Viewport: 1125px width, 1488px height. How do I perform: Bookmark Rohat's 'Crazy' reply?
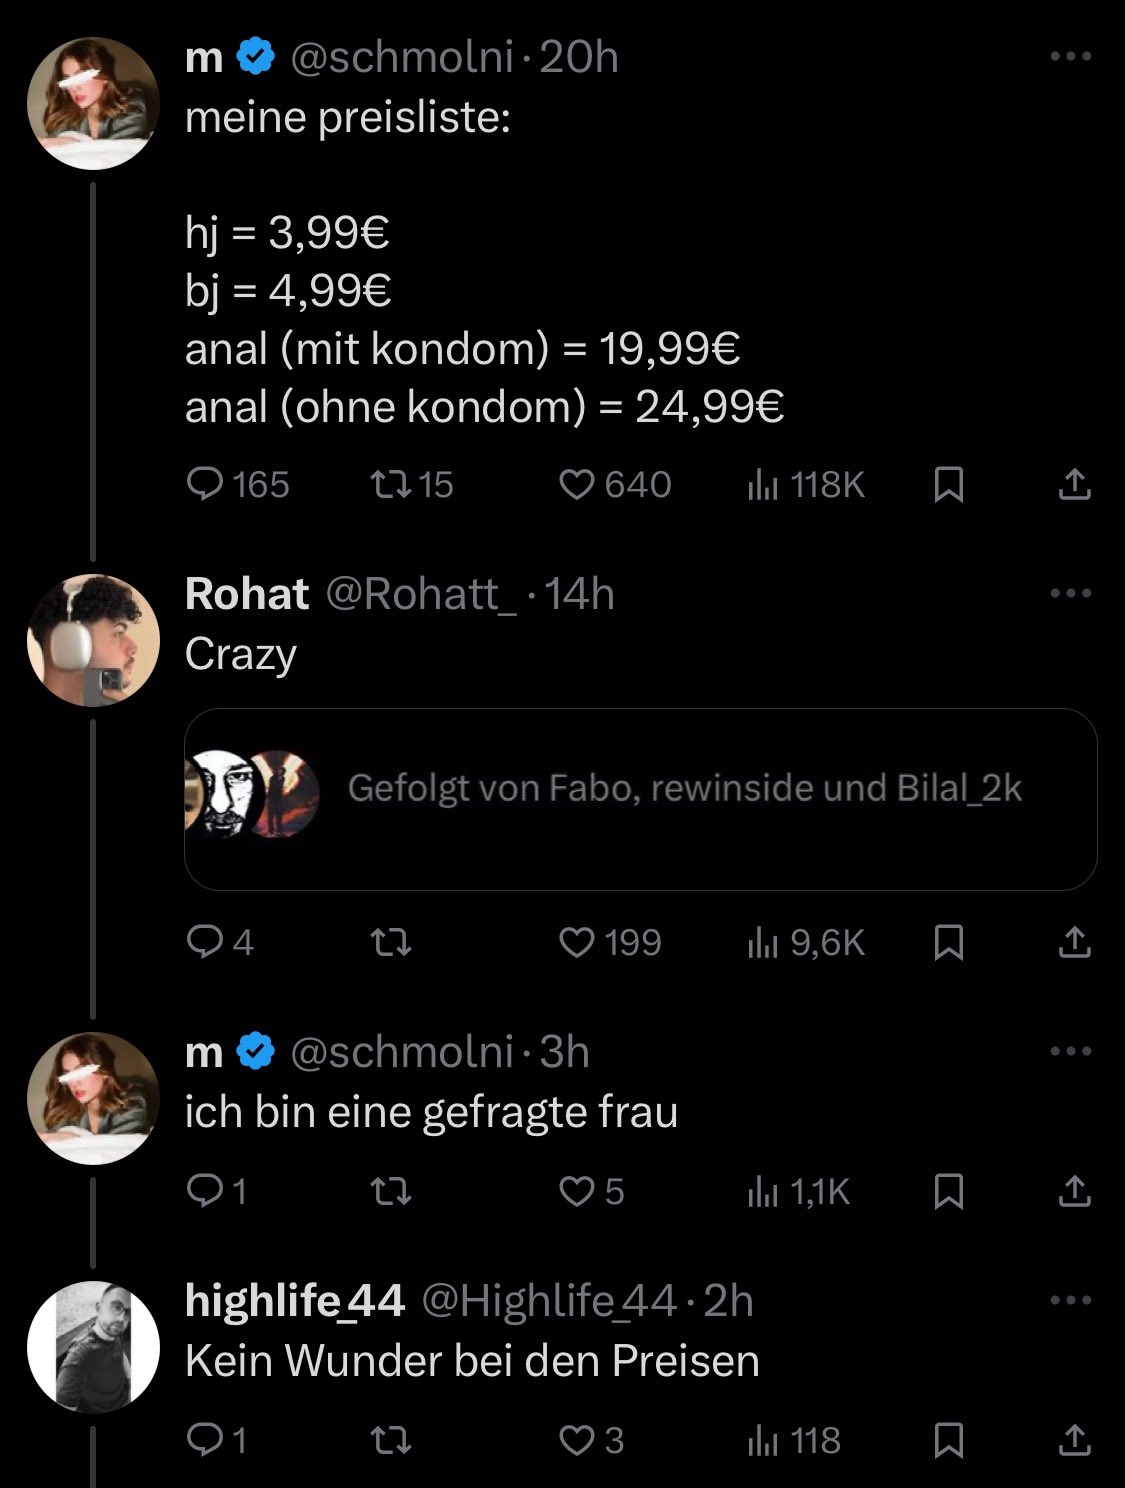pyautogui.click(x=948, y=943)
